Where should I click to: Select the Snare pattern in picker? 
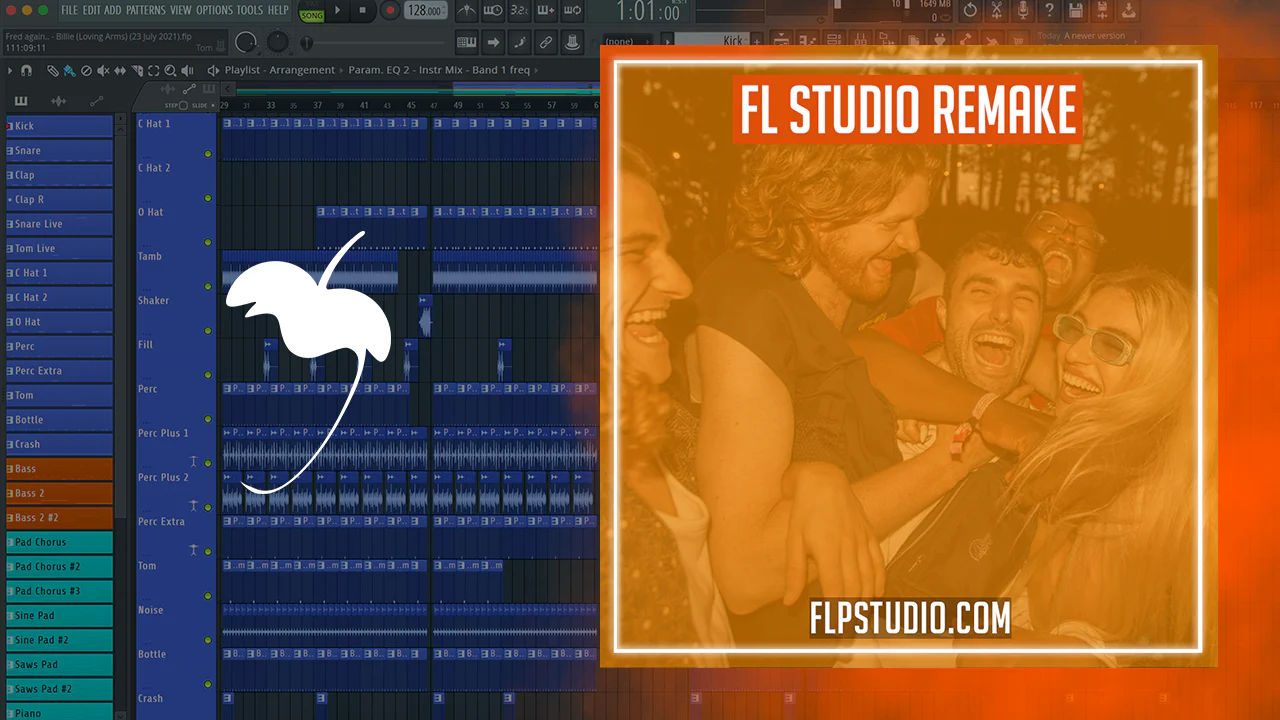point(59,151)
